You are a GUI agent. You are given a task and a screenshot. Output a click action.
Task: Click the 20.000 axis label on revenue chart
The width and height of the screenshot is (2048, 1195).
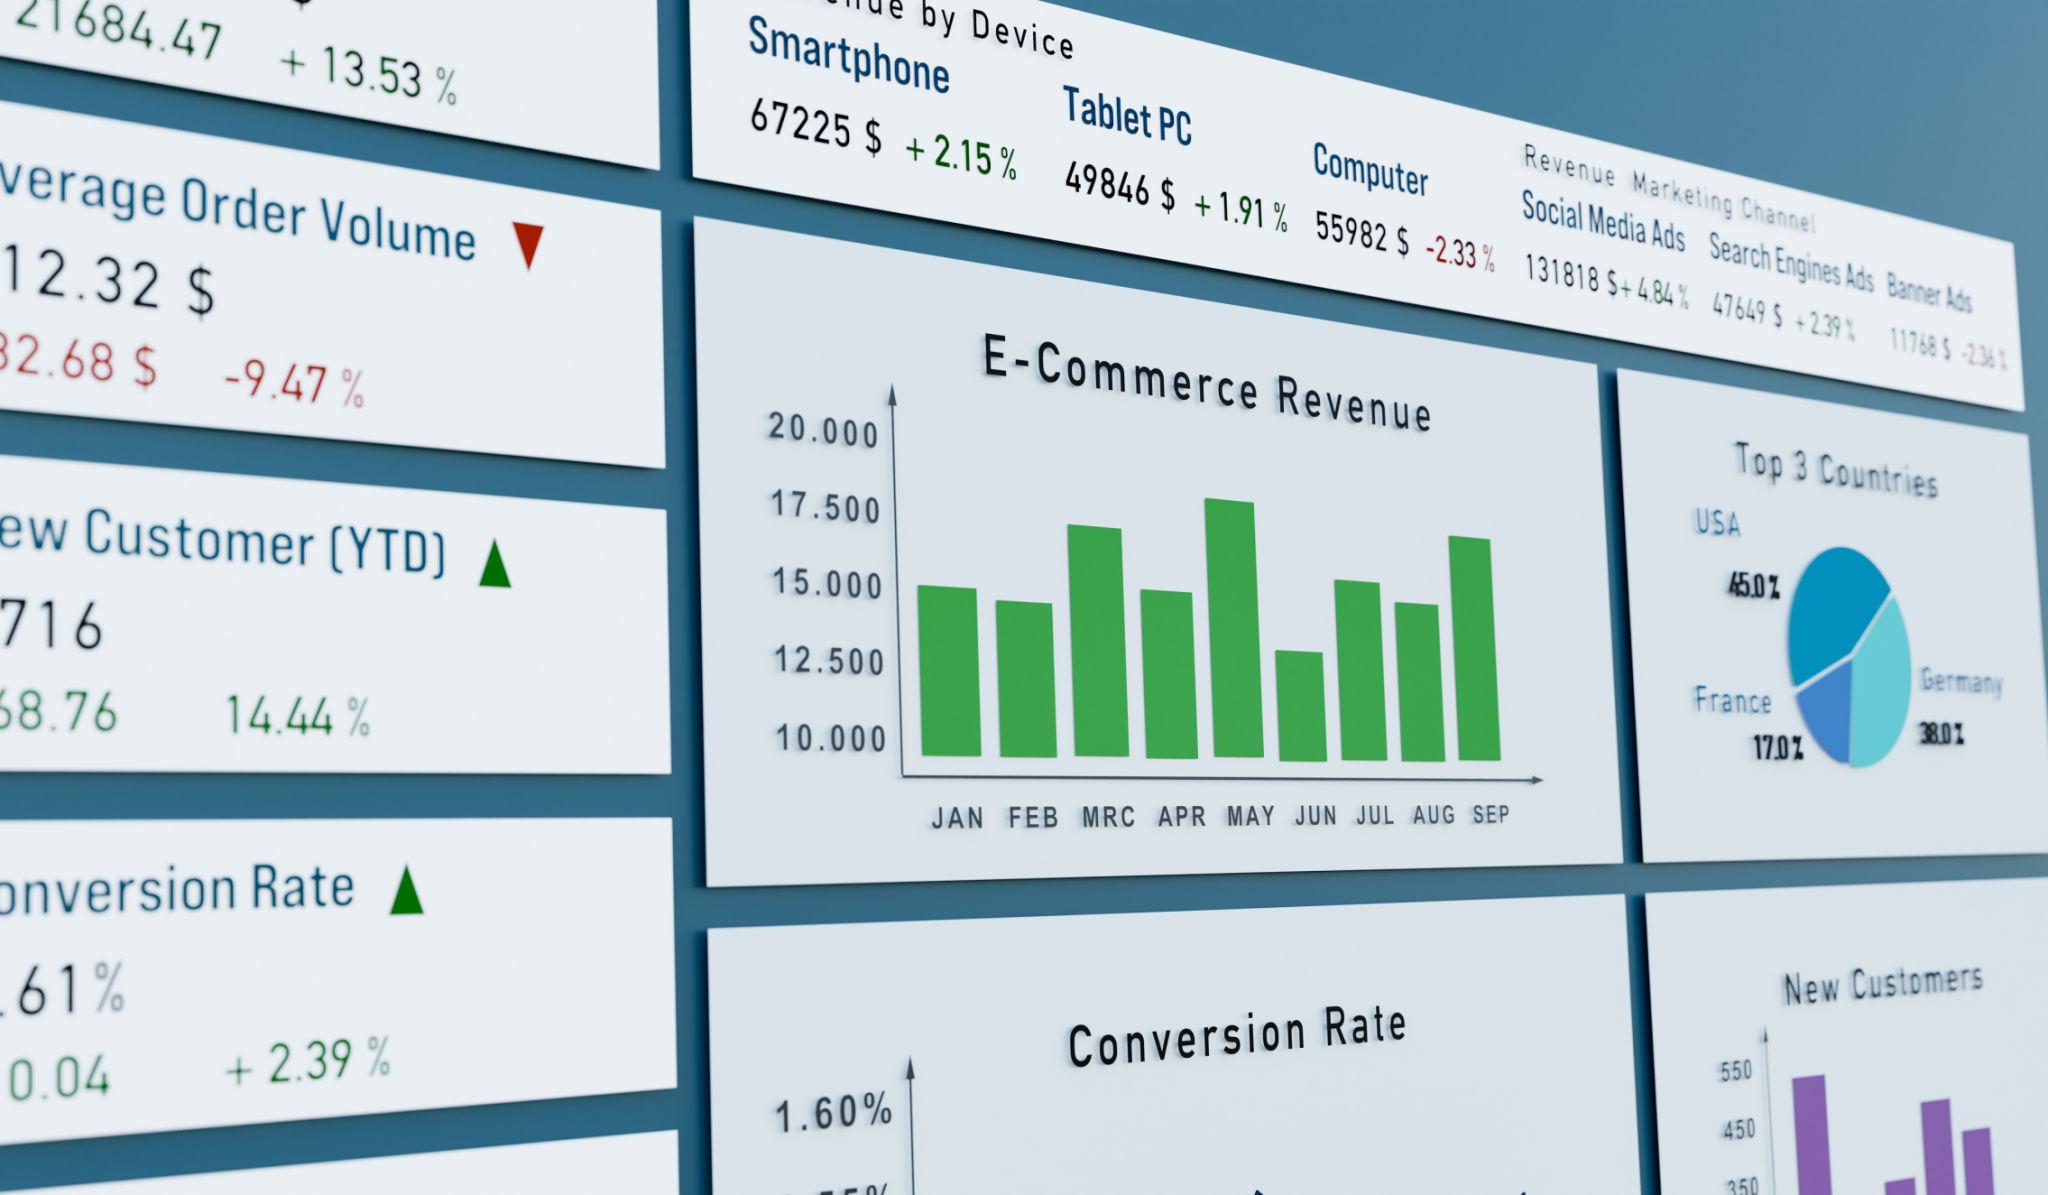(823, 430)
